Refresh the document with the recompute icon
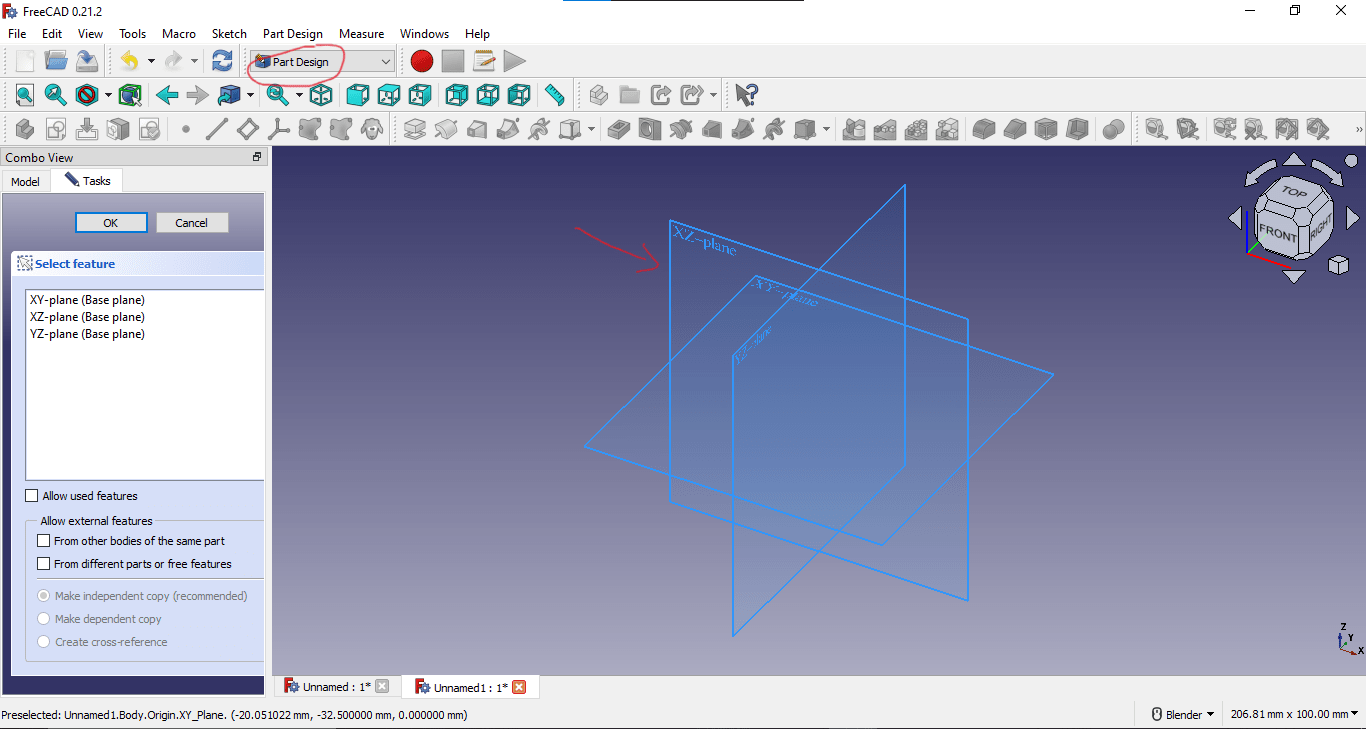1366x729 pixels. click(x=222, y=61)
